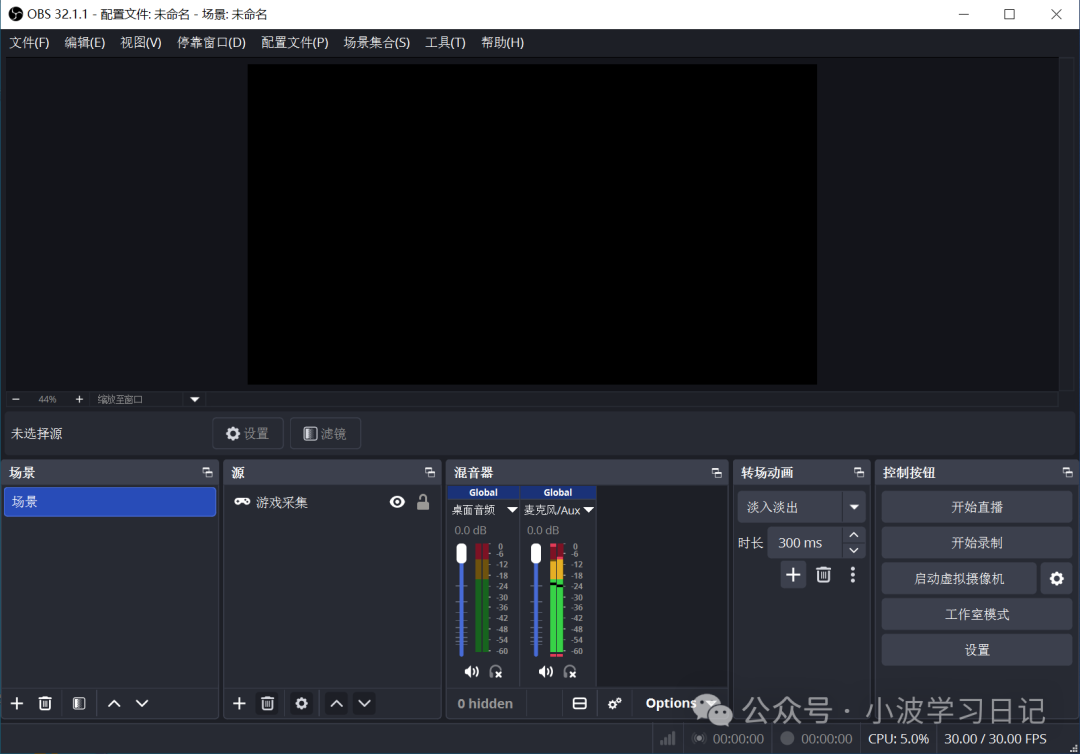Open the 缩放至窗口 preview scaling dropdown
Viewport: 1080px width, 754px height.
tap(195, 399)
